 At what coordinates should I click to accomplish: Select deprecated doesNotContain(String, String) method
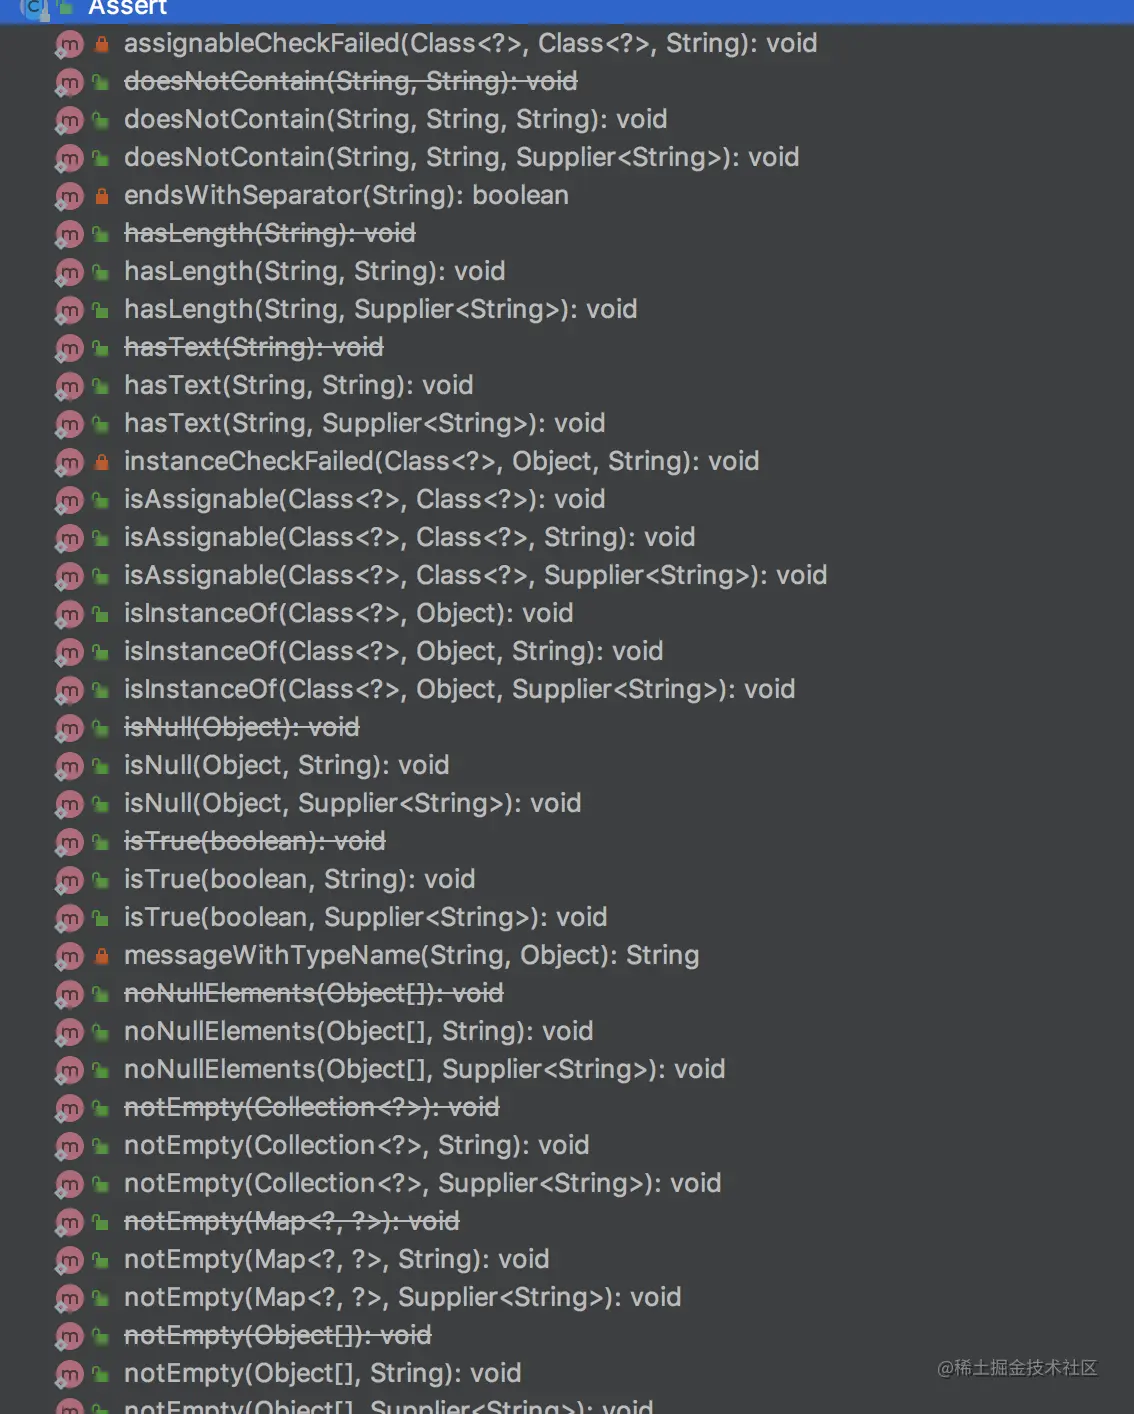click(350, 81)
